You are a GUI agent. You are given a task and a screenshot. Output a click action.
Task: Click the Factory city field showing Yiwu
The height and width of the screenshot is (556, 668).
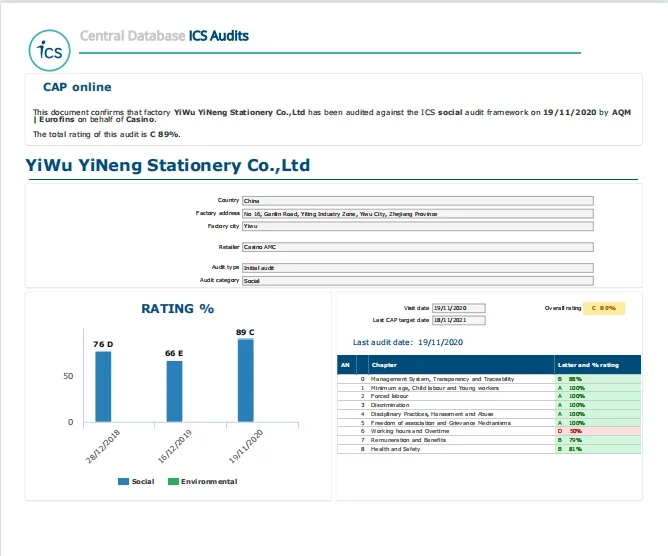coord(418,226)
